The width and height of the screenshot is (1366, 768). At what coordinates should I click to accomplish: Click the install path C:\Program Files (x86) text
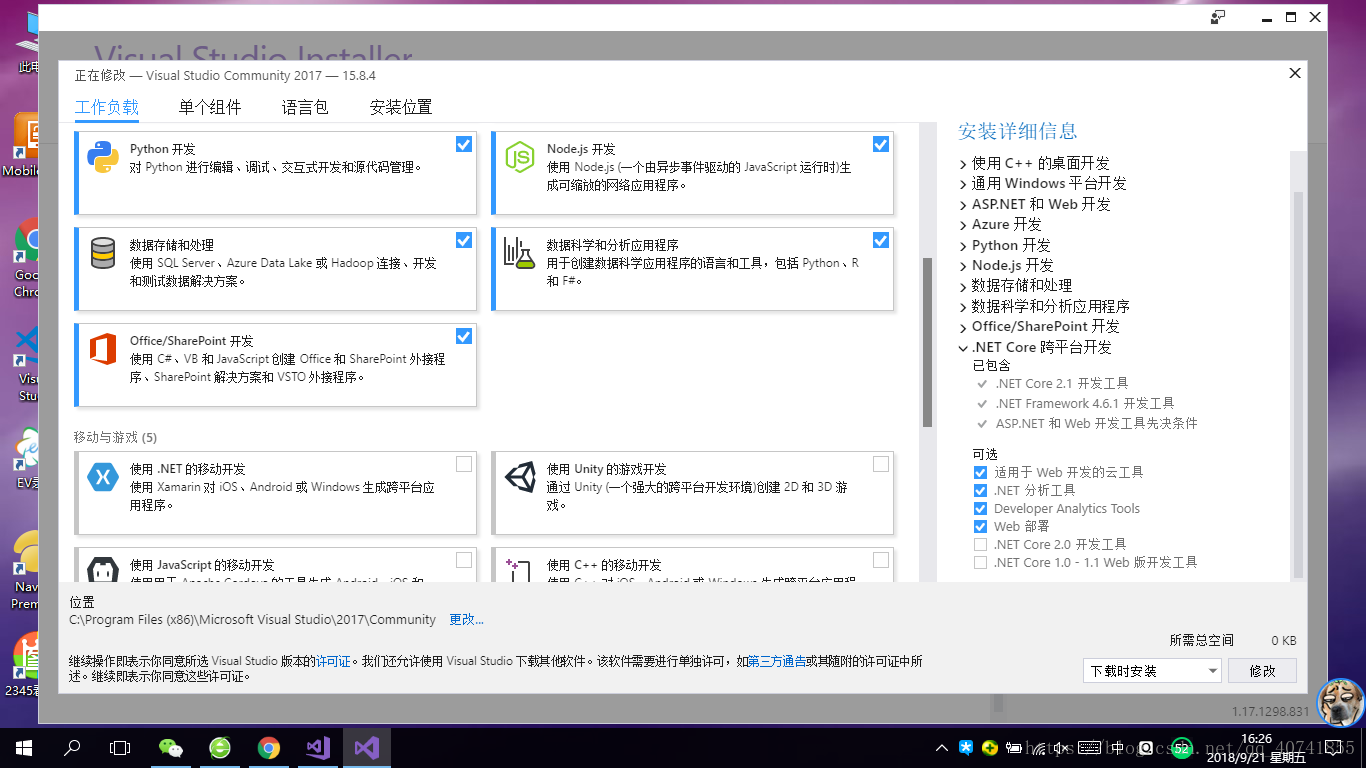[x=252, y=620]
